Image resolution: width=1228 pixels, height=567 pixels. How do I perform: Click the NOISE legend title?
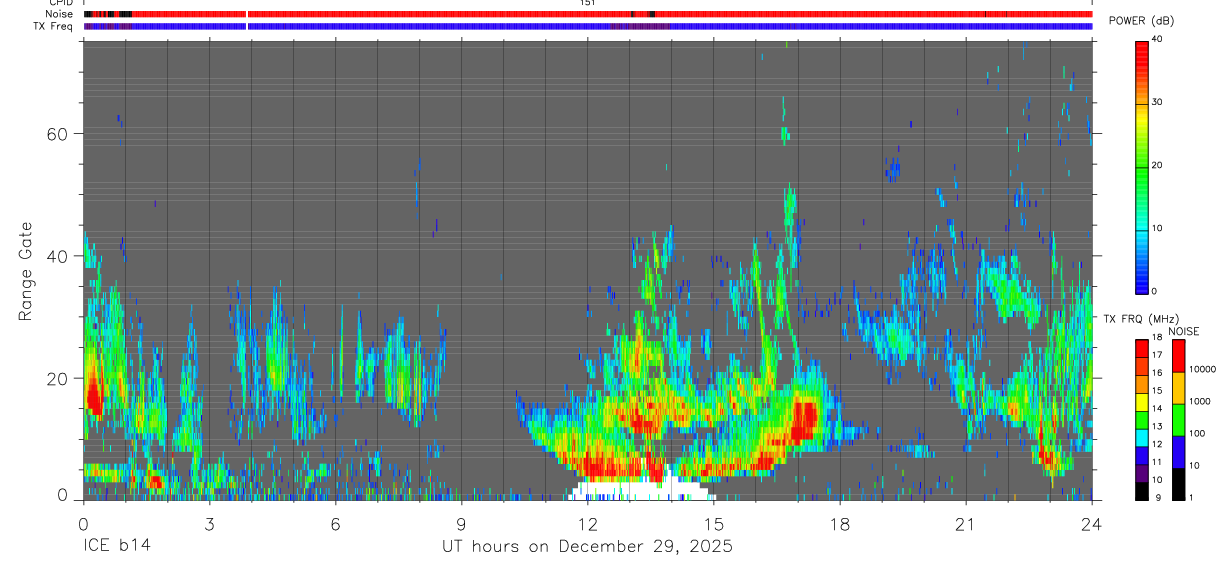pos(1184,331)
